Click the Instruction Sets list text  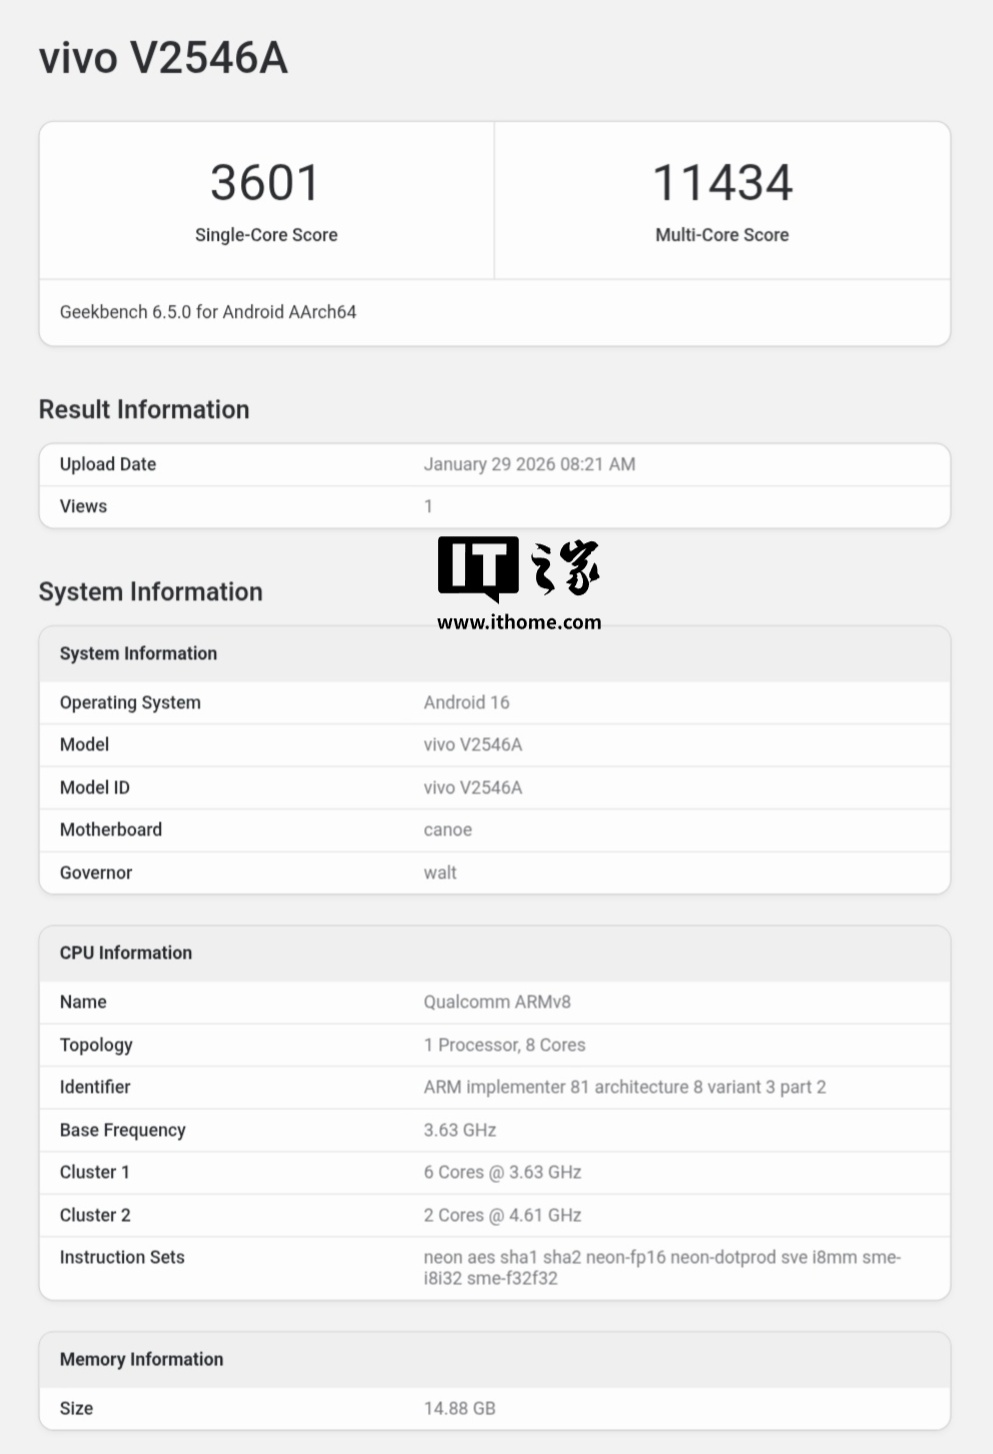point(661,1267)
